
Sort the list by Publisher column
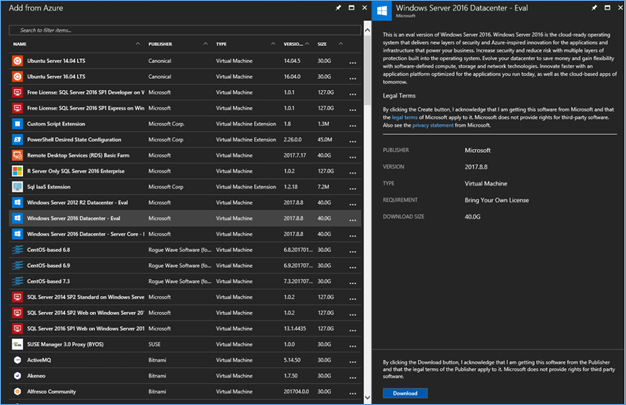click(160, 44)
